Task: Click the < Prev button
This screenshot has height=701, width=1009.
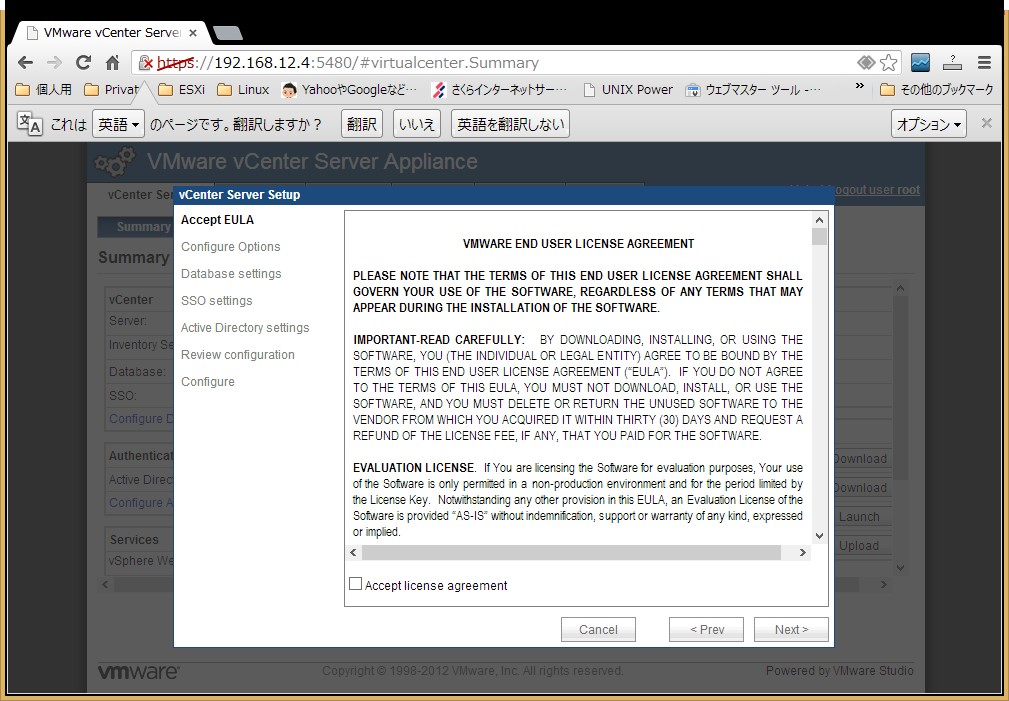Action: pos(707,630)
